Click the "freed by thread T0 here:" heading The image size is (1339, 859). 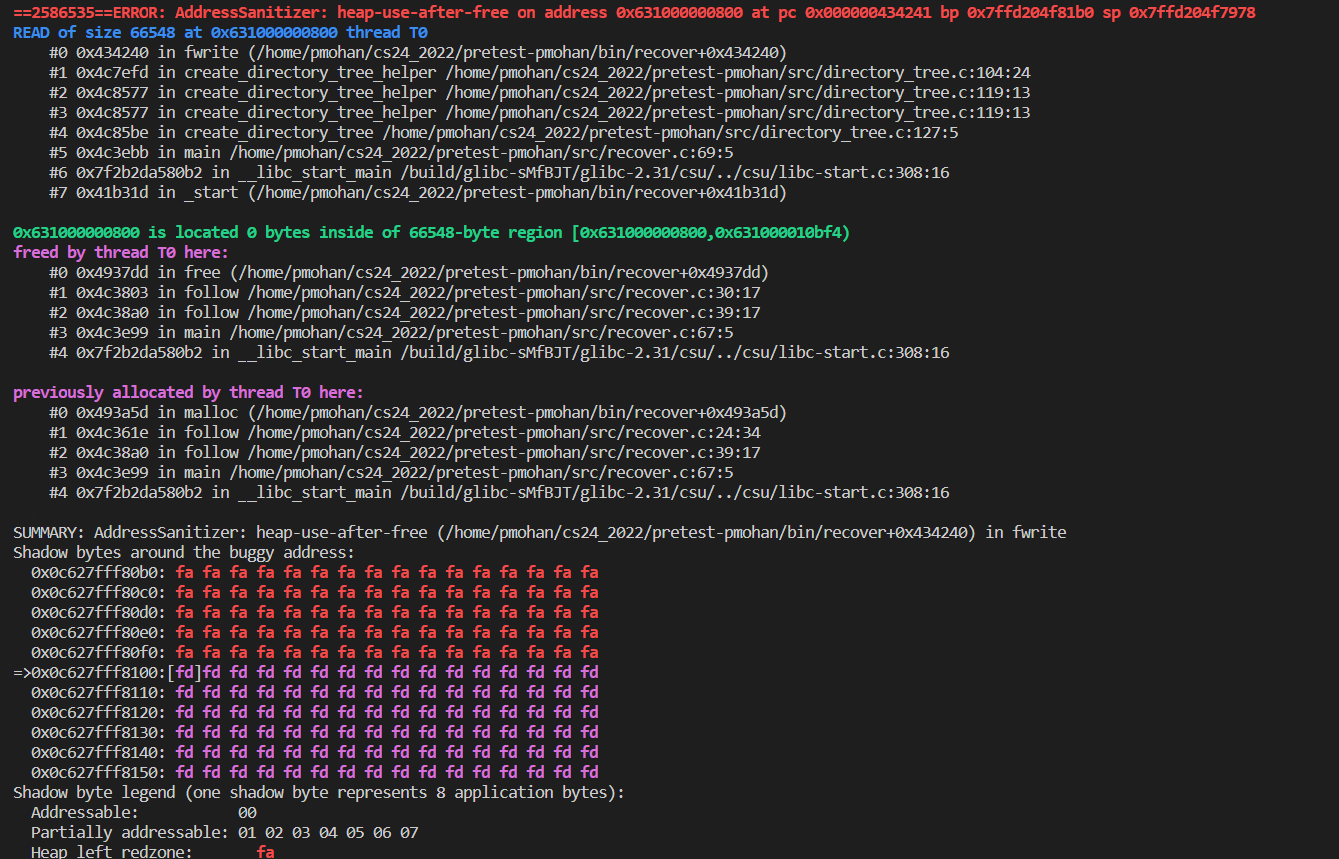pos(121,252)
